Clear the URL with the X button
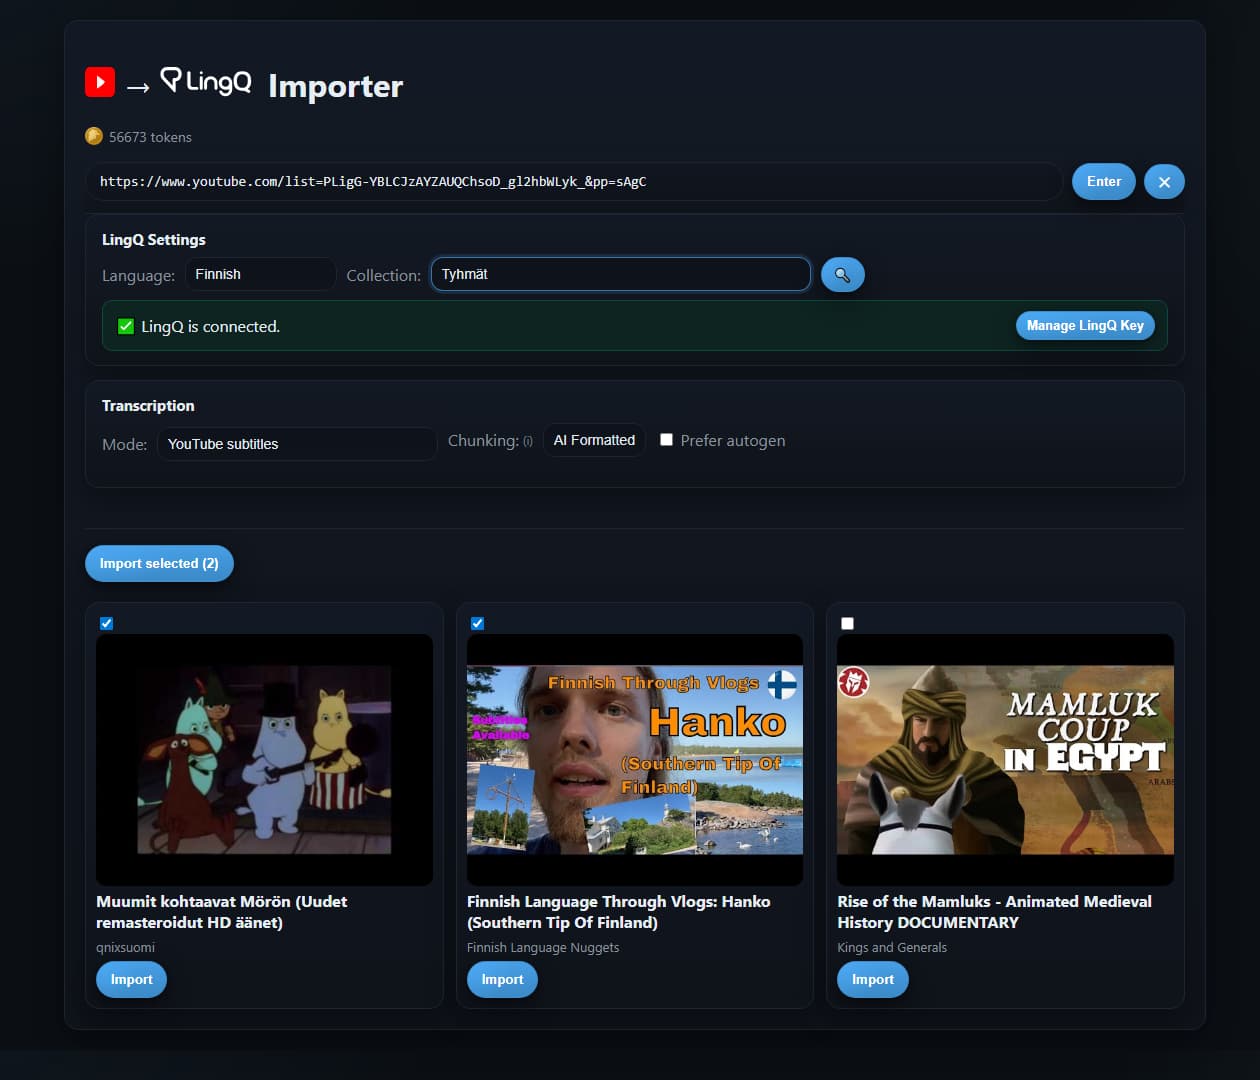The width and height of the screenshot is (1260, 1080). tap(1164, 182)
